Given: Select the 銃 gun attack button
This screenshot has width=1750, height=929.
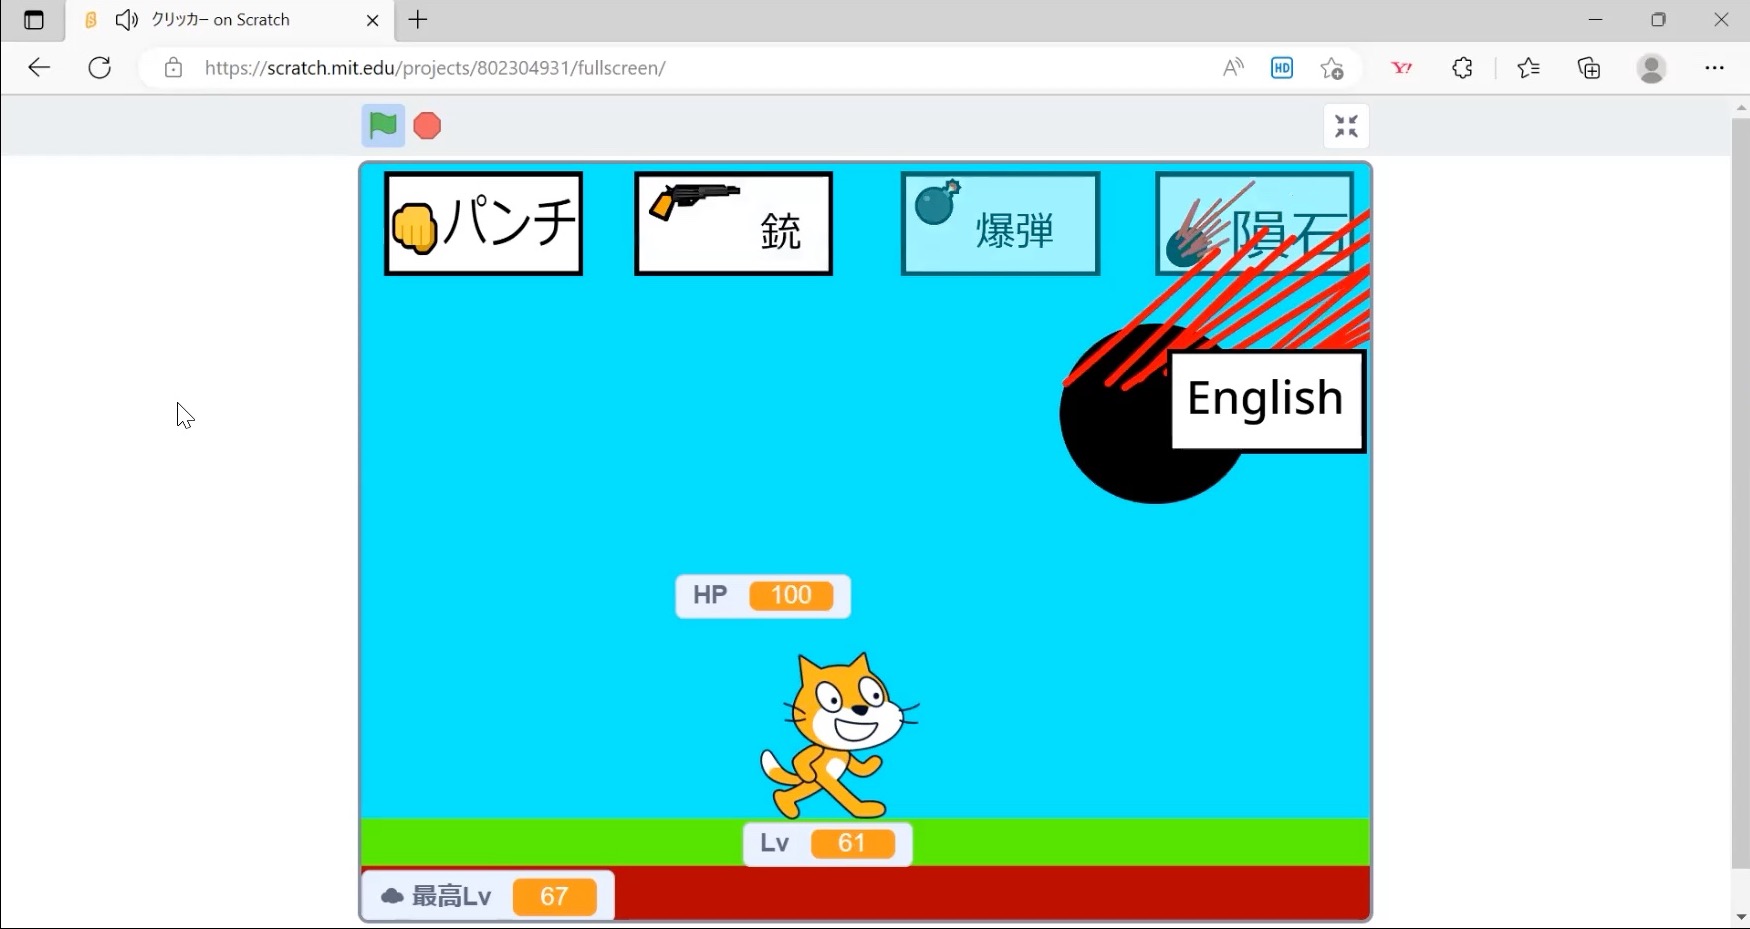Looking at the screenshot, I should 733,224.
